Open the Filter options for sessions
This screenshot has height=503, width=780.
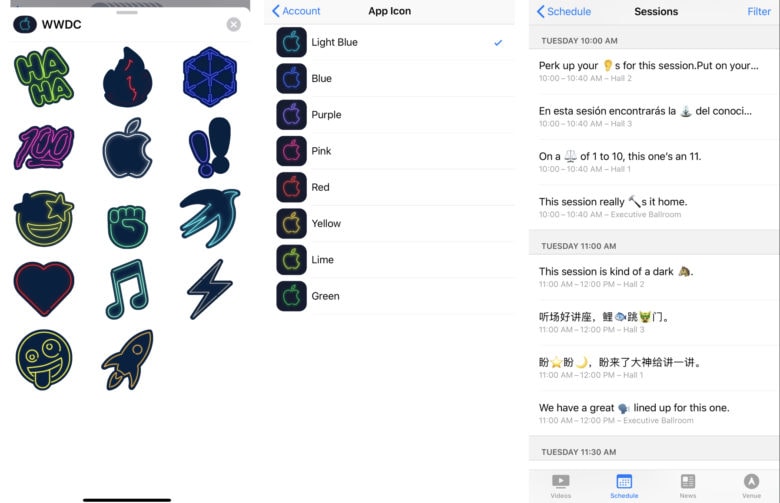[759, 11]
